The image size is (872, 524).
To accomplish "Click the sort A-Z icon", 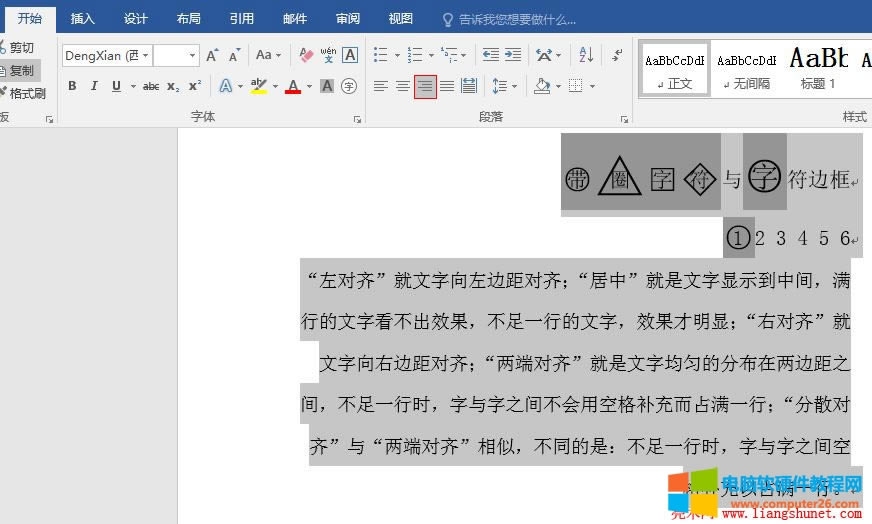I will point(587,55).
